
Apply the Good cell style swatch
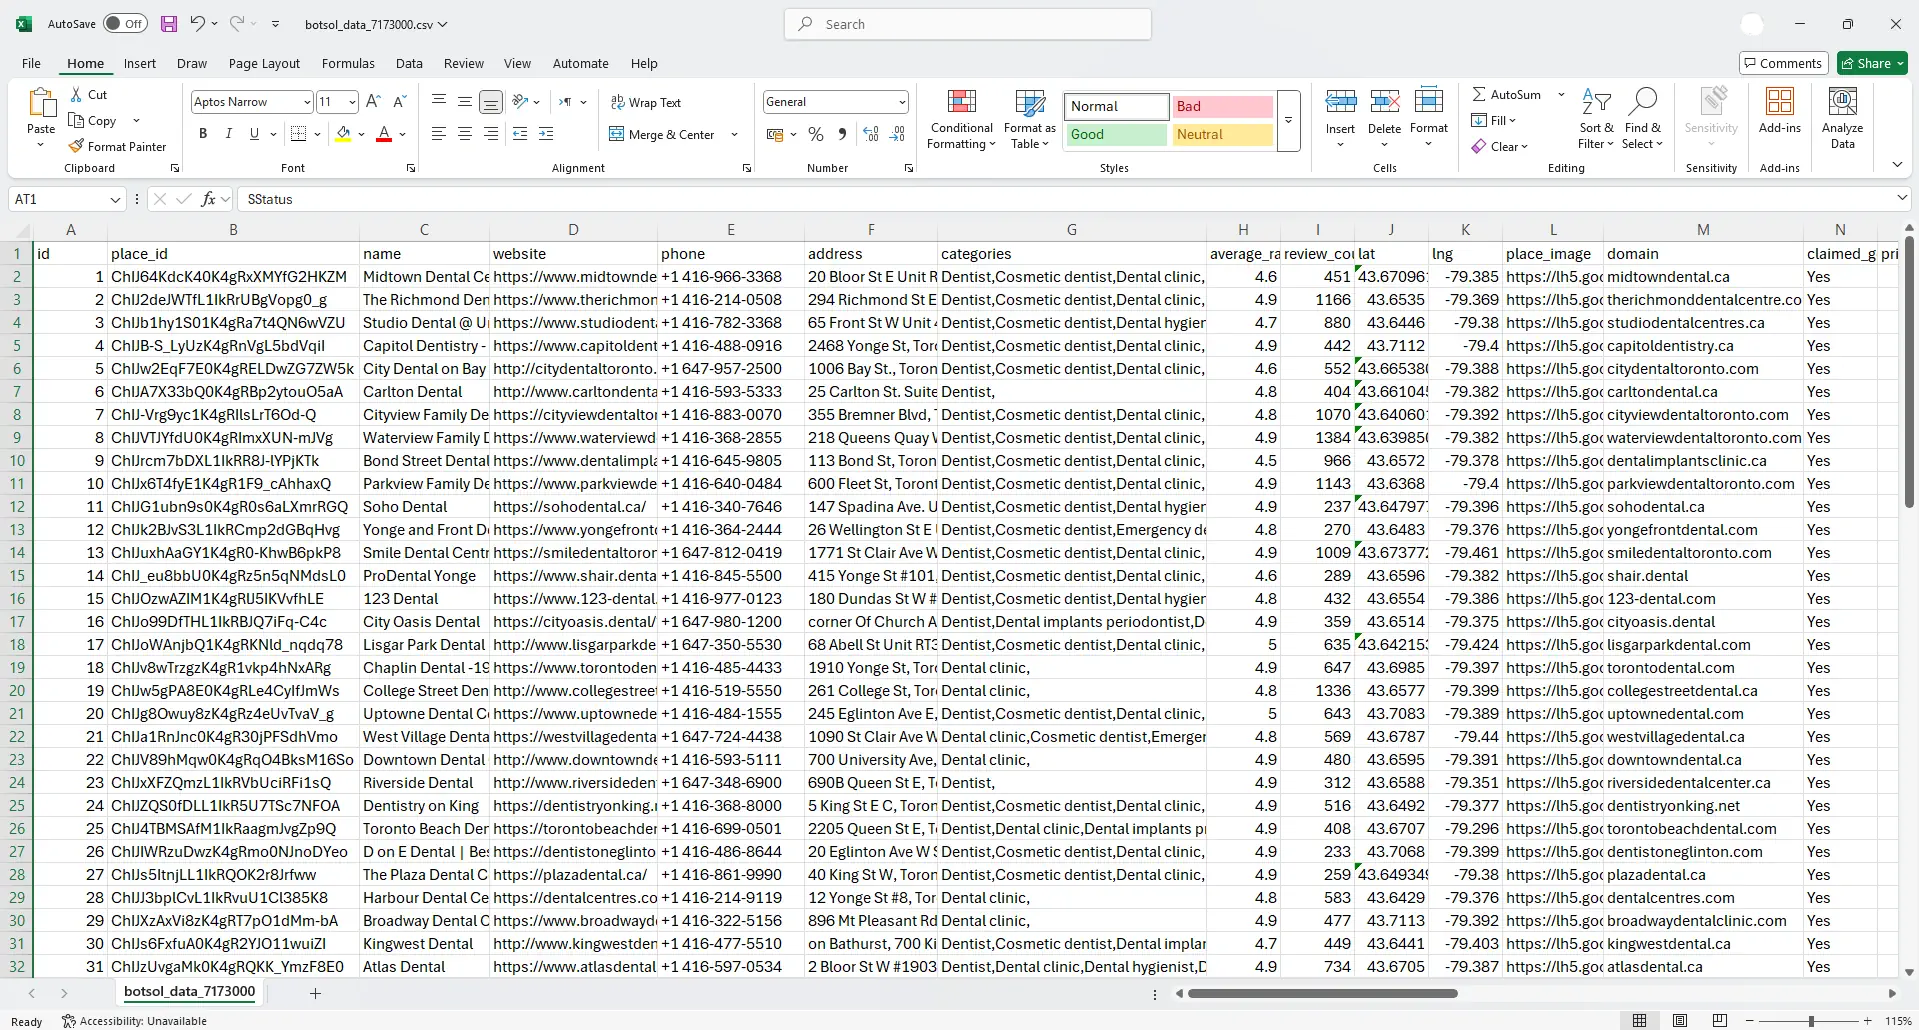click(x=1115, y=135)
